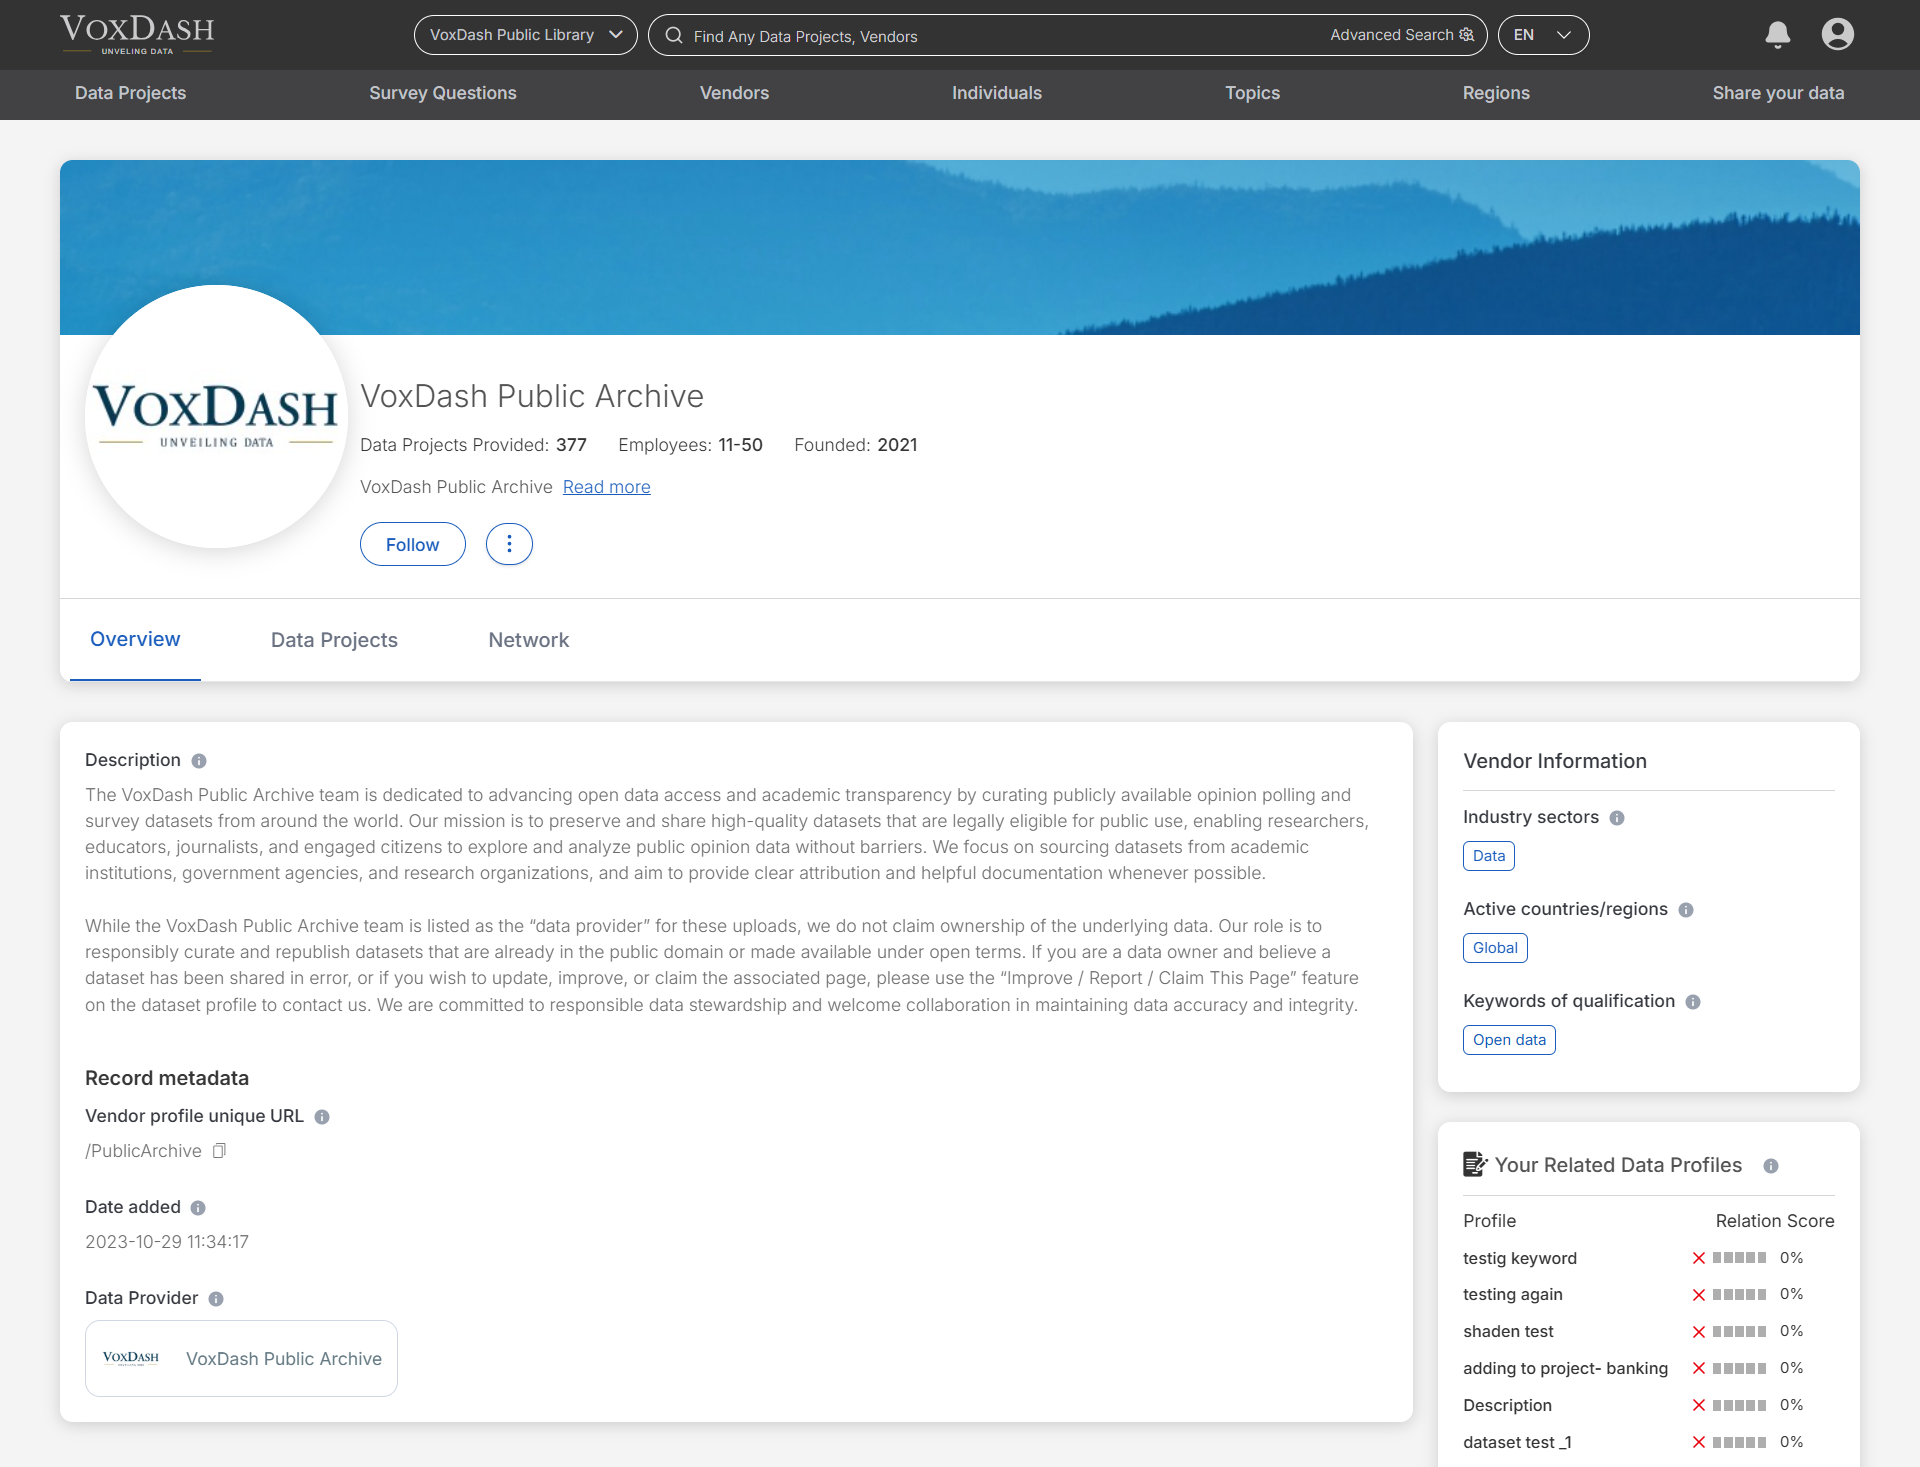
Task: Open the EN language dropdown
Action: click(1543, 35)
